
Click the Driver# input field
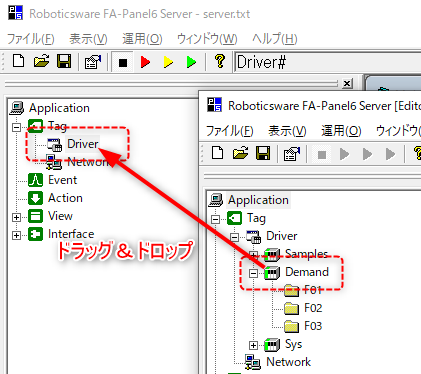[328, 62]
